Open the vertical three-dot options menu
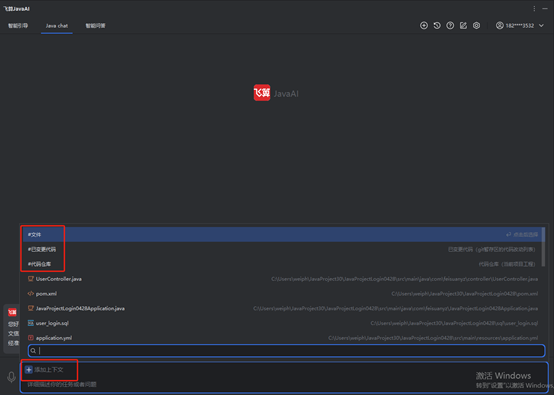The image size is (554, 395). (x=534, y=8)
